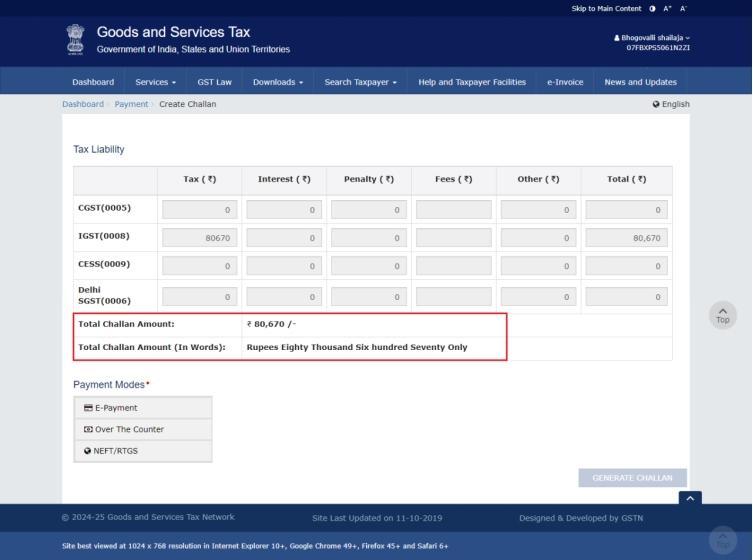Click the Delhi SGST Other field

click(538, 297)
